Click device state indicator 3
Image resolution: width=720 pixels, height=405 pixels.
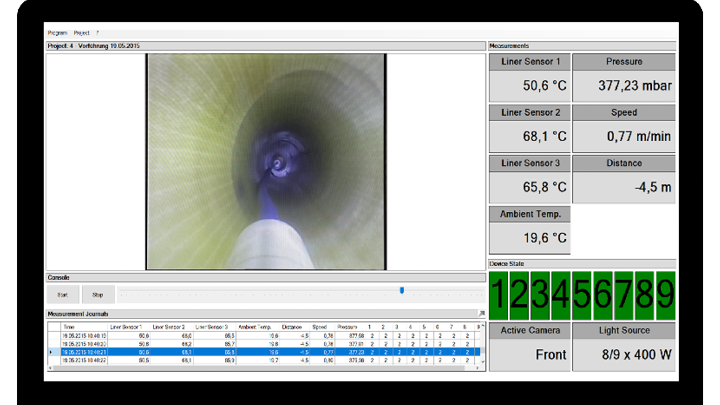point(541,294)
